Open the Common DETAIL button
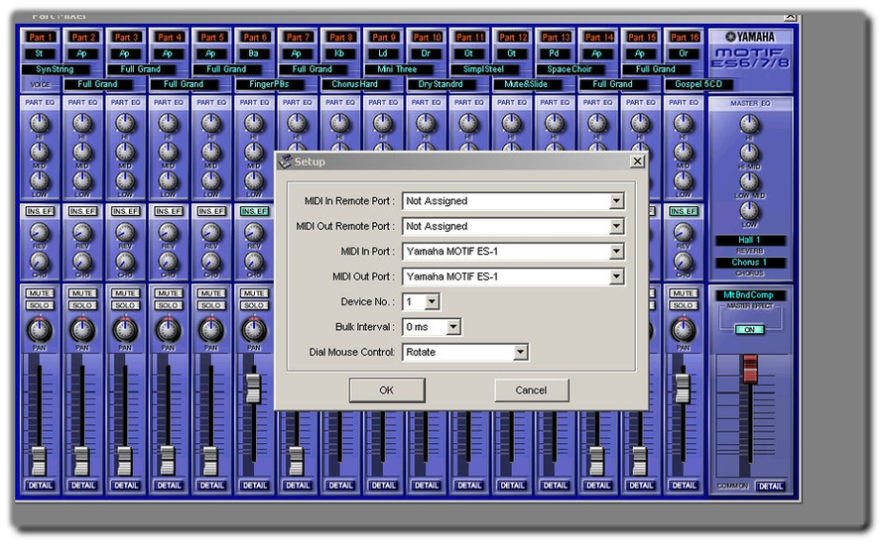This screenshot has height=549, width=888. click(770, 486)
